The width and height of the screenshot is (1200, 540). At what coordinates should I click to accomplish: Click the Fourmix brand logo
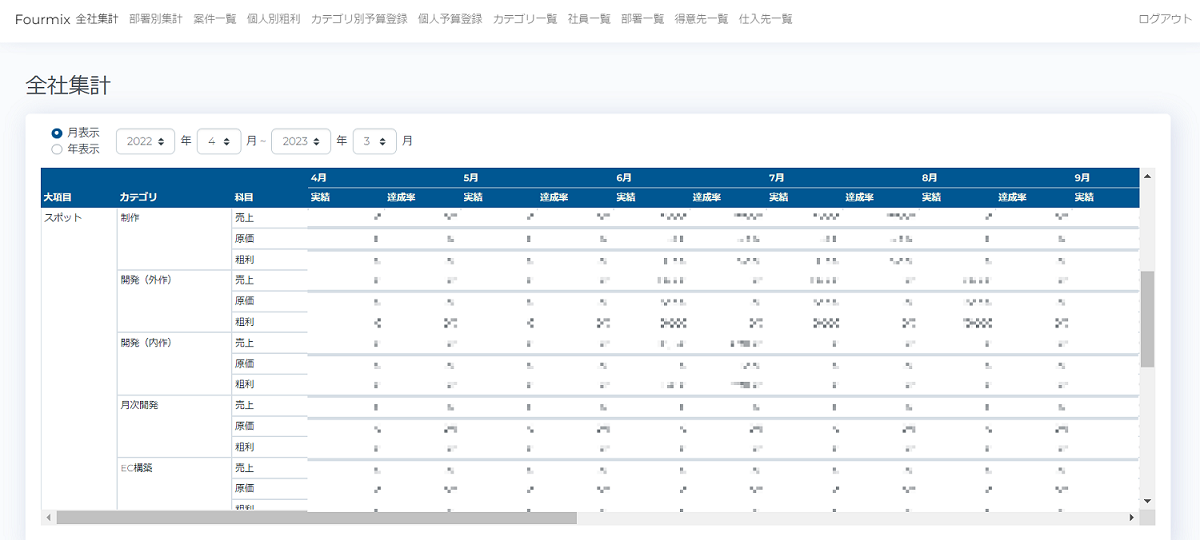(x=42, y=19)
